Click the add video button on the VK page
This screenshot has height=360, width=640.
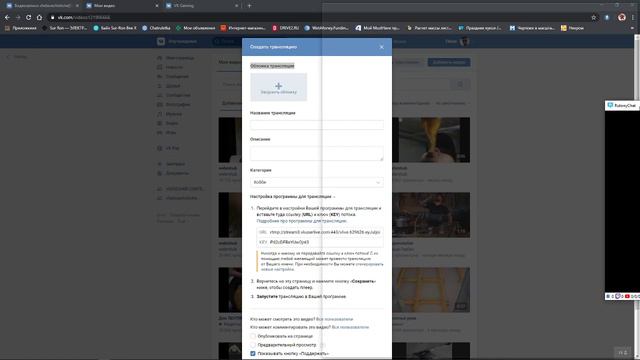click(x=449, y=62)
